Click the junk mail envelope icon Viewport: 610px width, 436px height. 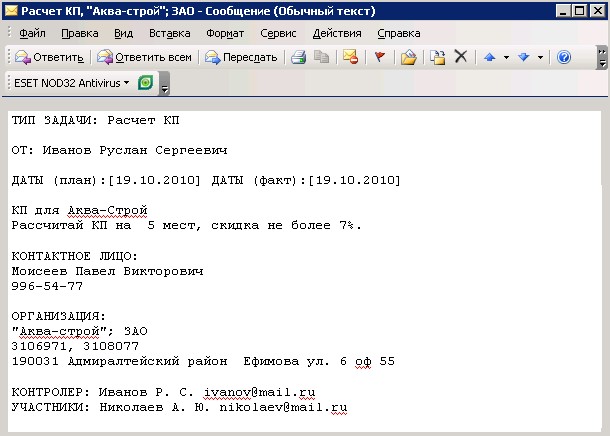(351, 57)
